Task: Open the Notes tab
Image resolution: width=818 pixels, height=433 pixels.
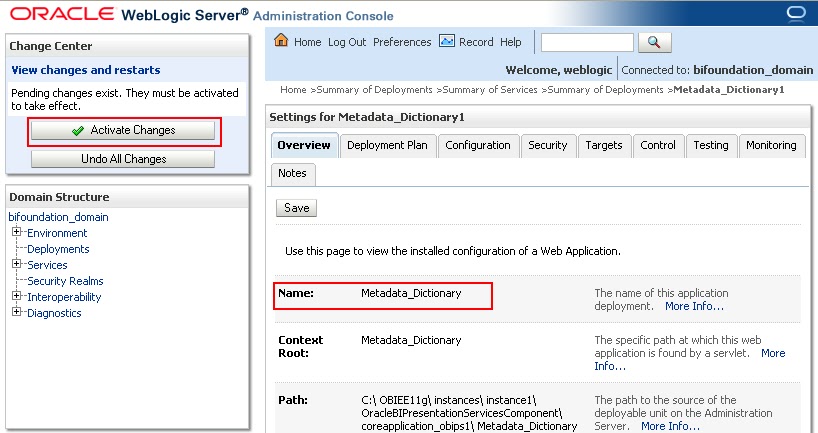Action: click(x=292, y=174)
